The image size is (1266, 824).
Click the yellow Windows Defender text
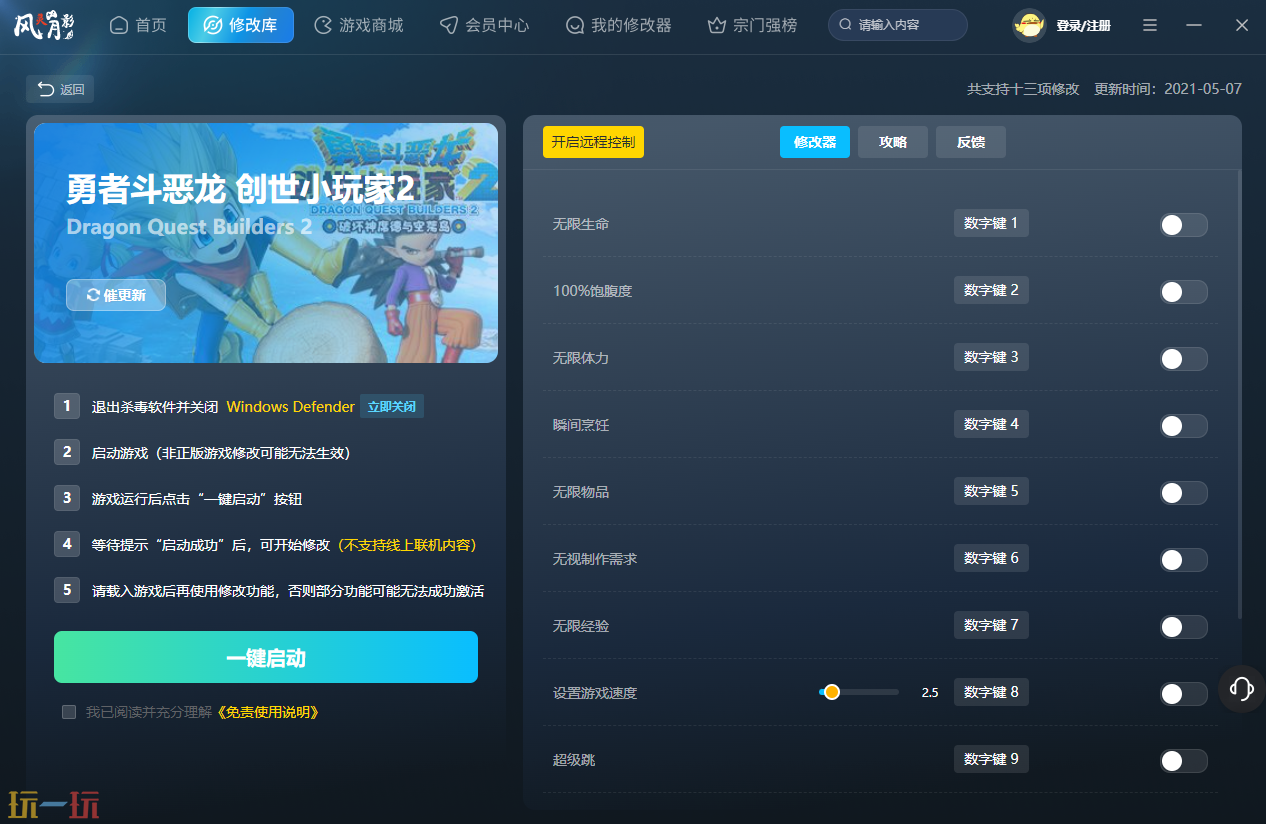291,407
